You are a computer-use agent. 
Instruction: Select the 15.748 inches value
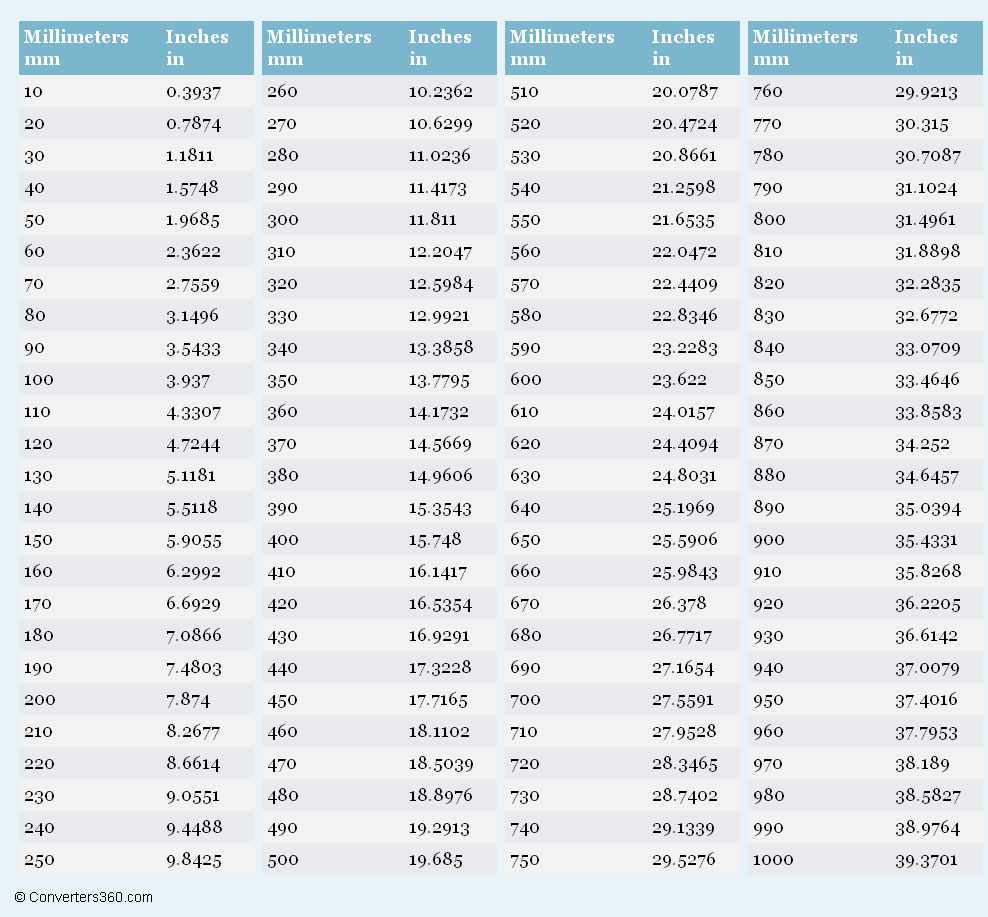pos(436,539)
